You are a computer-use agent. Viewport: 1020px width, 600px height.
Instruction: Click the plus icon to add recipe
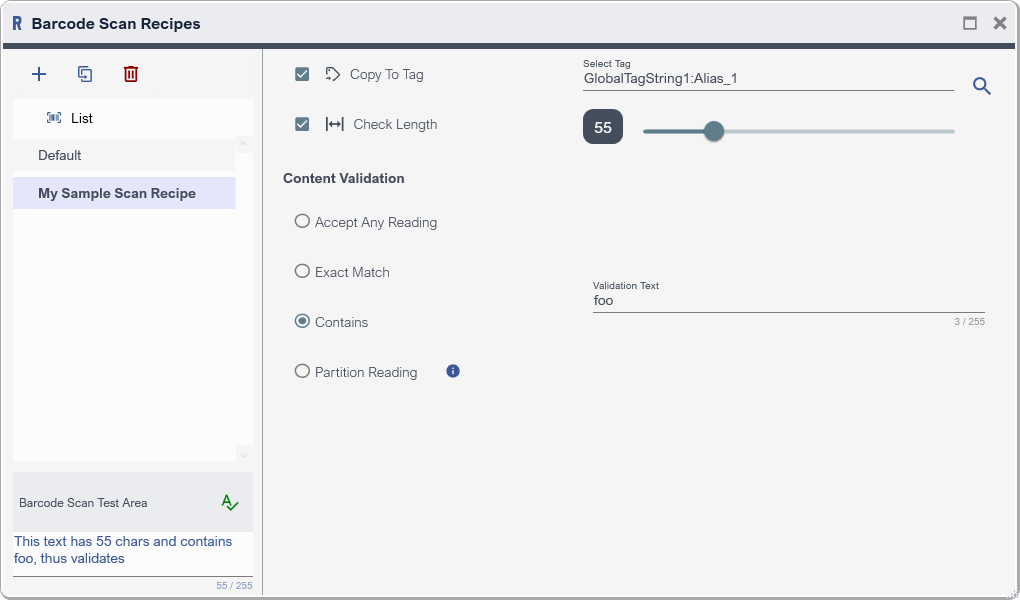click(x=39, y=74)
